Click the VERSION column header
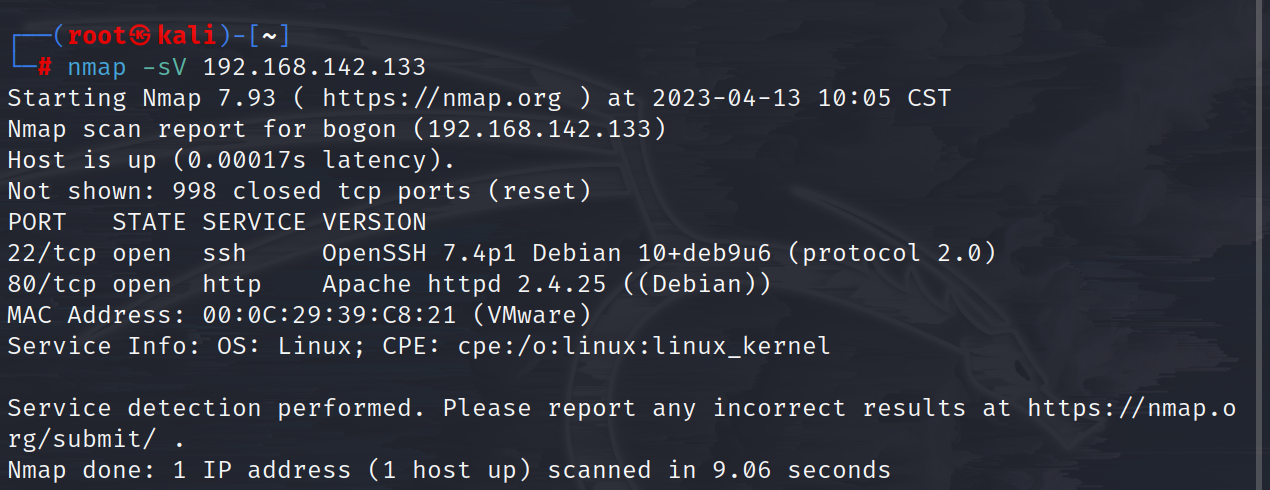1270x490 pixels. click(x=374, y=222)
